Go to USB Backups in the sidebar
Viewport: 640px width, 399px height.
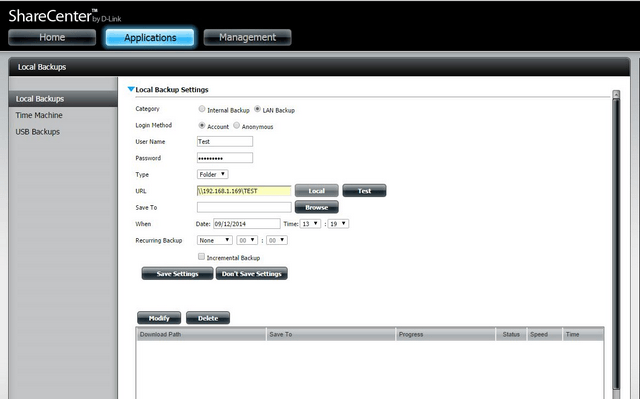[38, 132]
